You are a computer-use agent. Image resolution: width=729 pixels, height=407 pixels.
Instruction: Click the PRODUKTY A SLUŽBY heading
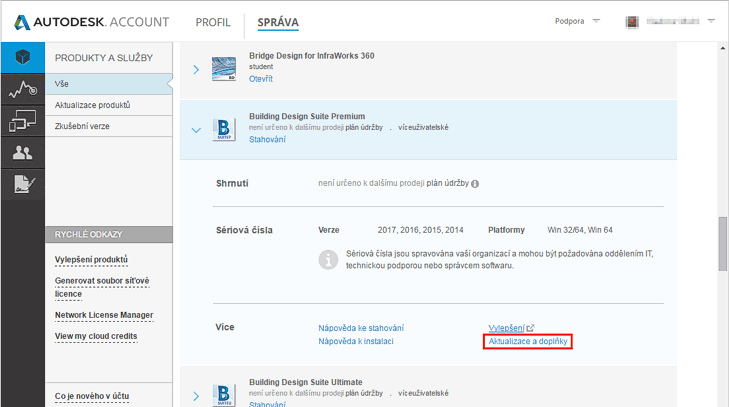pos(104,58)
